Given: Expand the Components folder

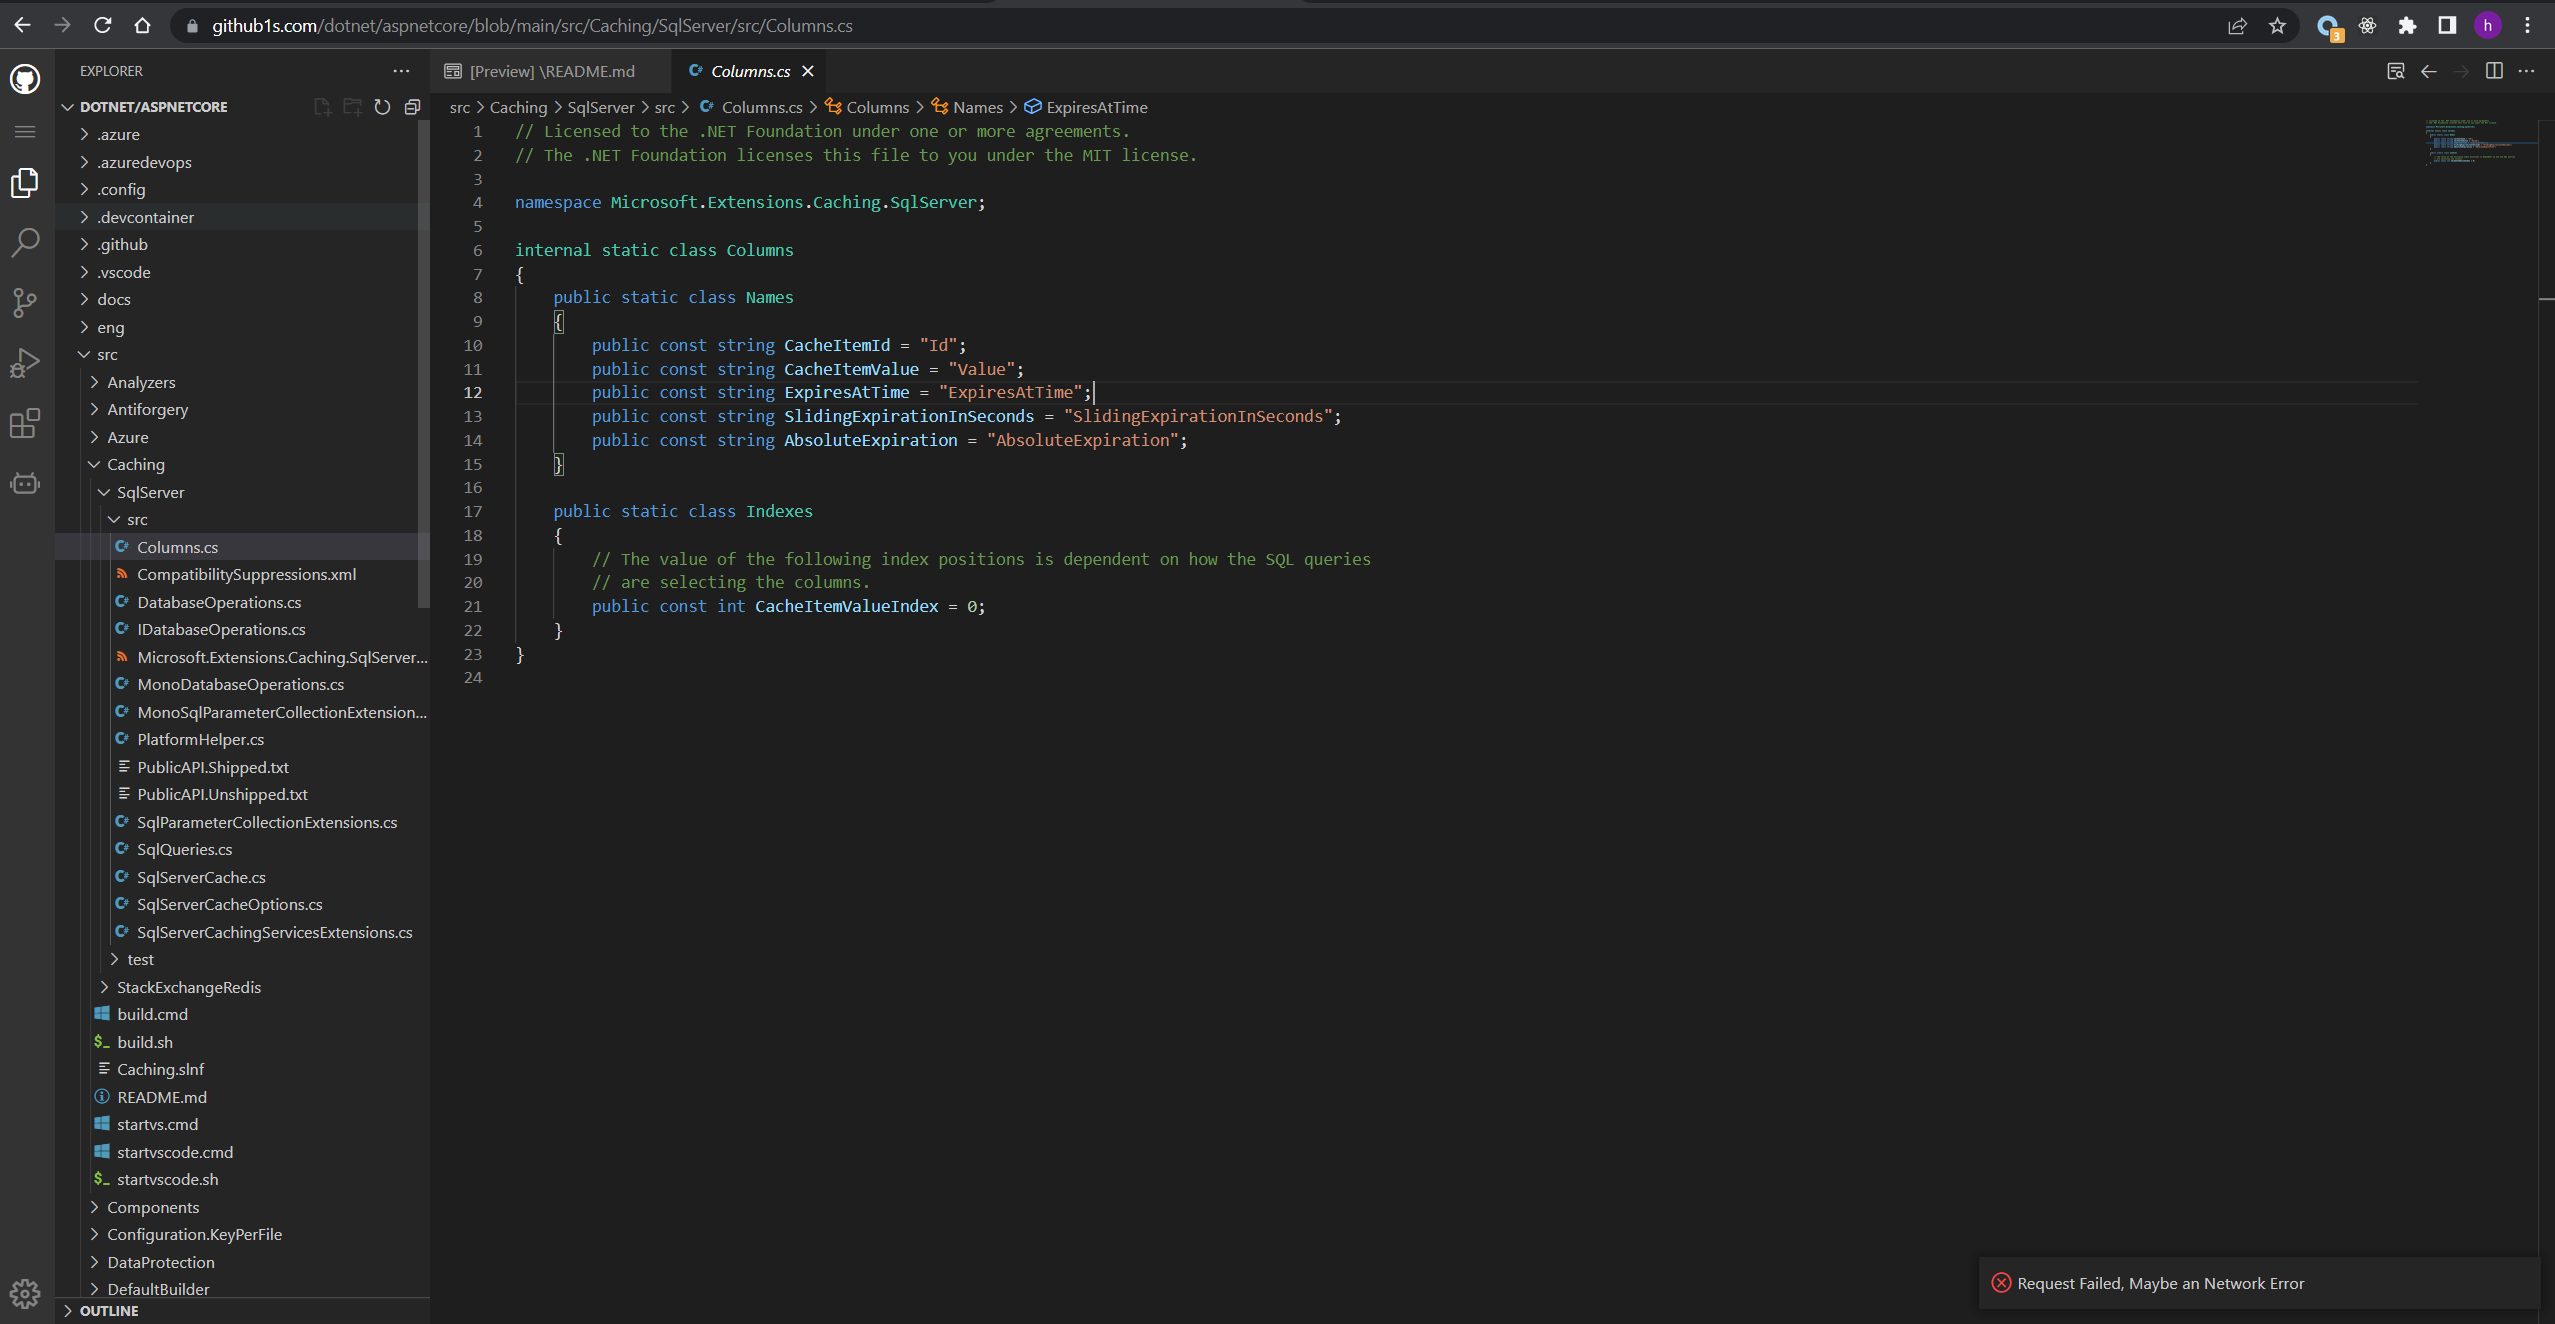Looking at the screenshot, I should pyautogui.click(x=242, y=1207).
